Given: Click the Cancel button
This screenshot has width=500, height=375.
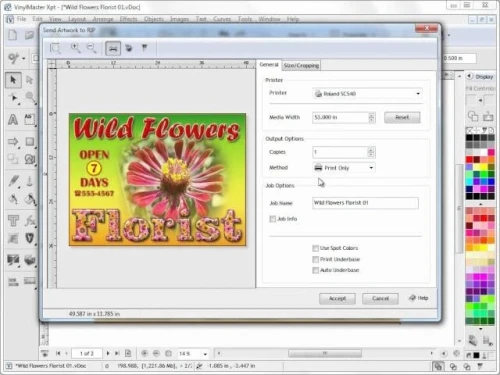Looking at the screenshot, I should (380, 298).
